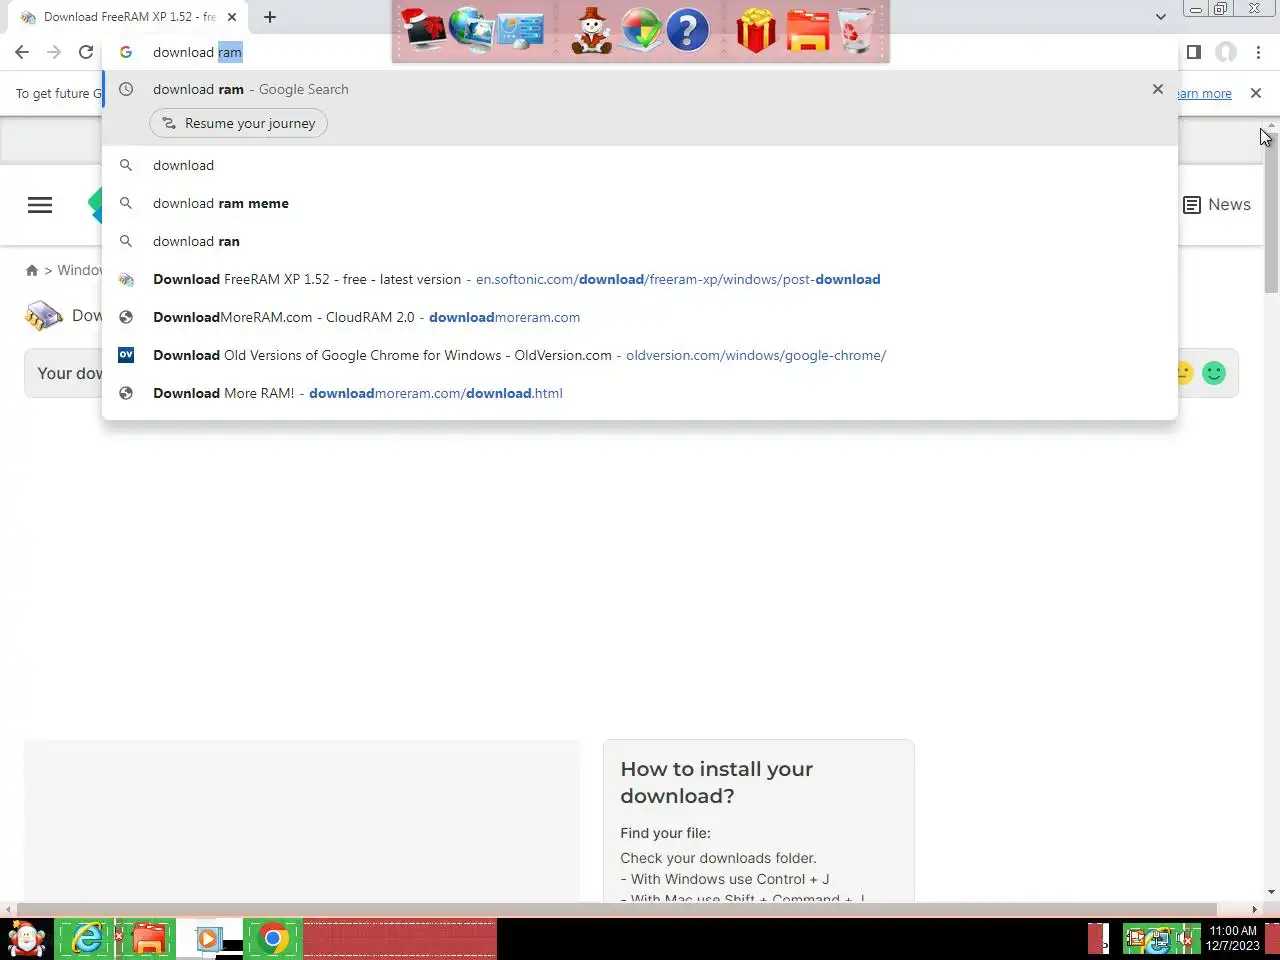Open the Chrome side panel
This screenshot has width=1280, height=960.
pos(1194,52)
